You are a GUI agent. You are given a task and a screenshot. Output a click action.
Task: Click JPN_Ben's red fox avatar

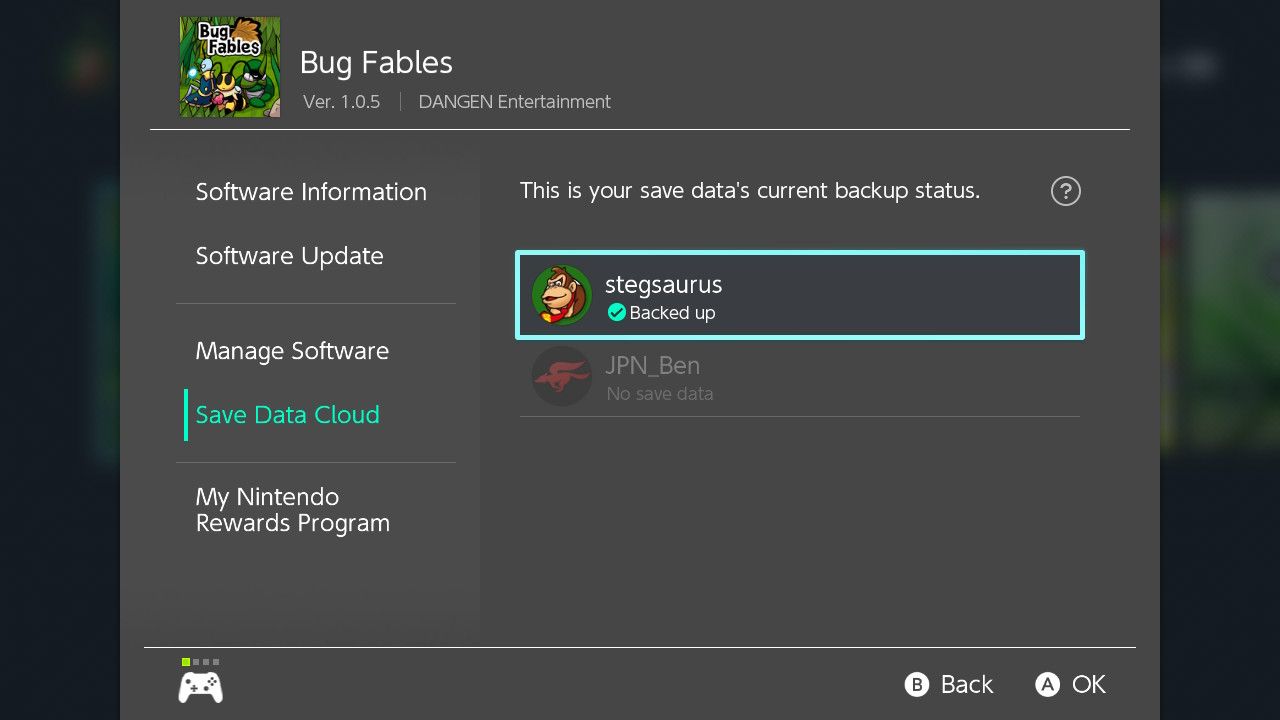point(561,376)
